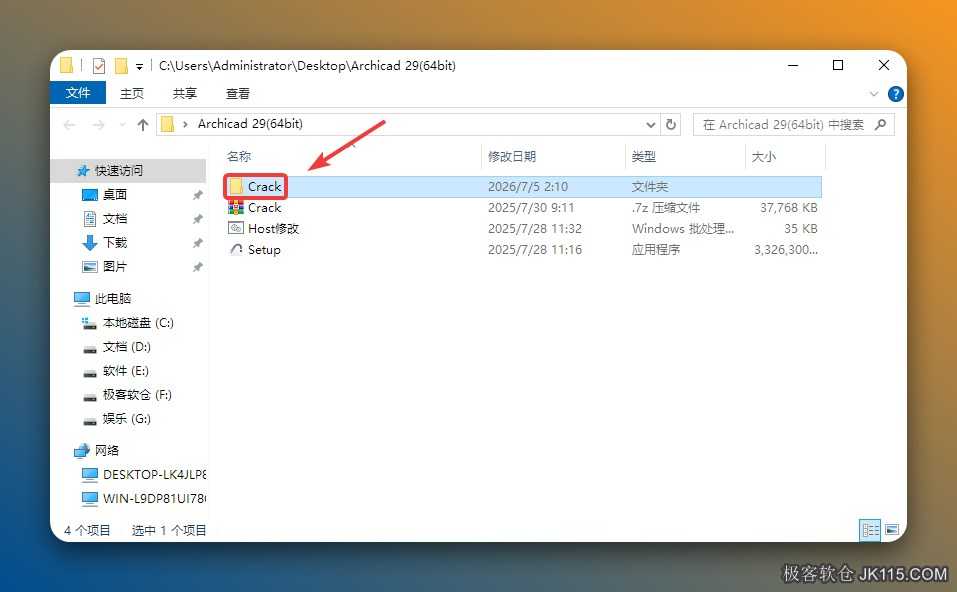Go up one folder level
This screenshot has width=957, height=592.
[x=143, y=125]
